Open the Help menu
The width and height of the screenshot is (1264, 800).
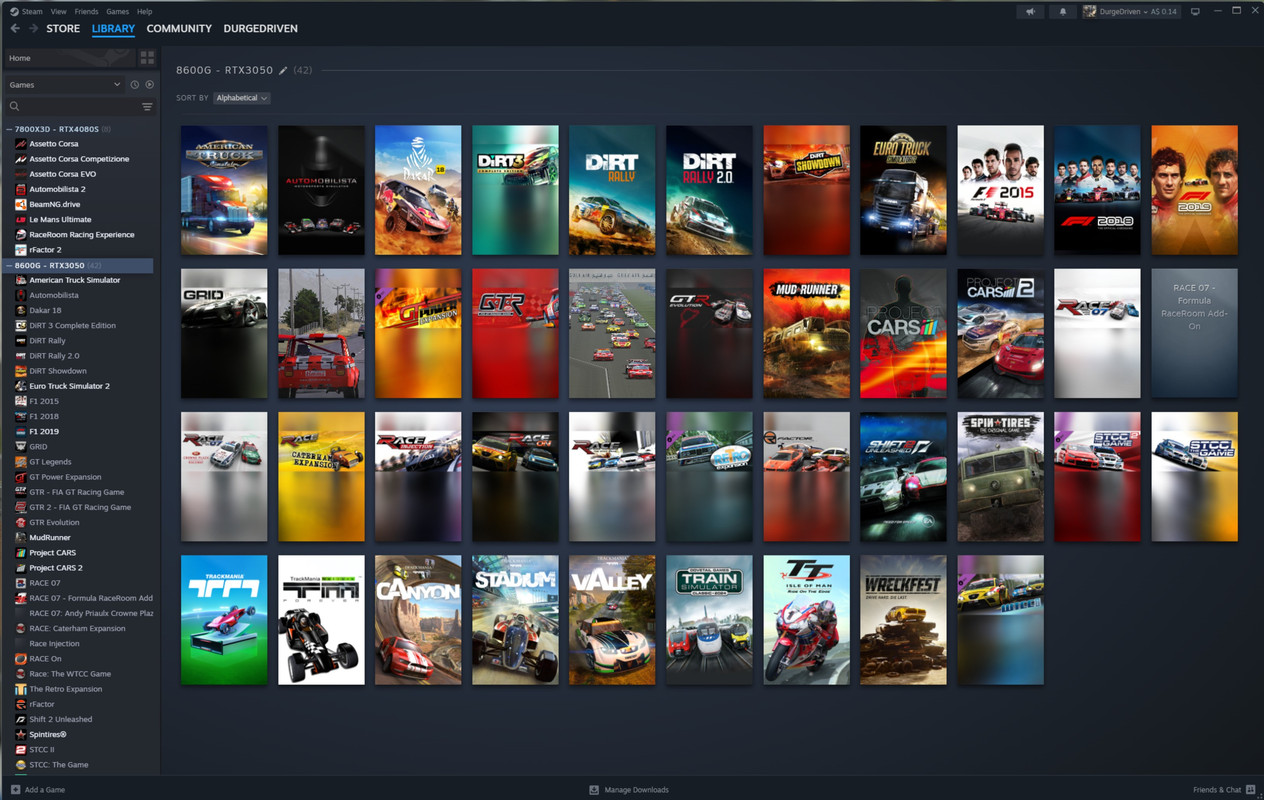(144, 11)
